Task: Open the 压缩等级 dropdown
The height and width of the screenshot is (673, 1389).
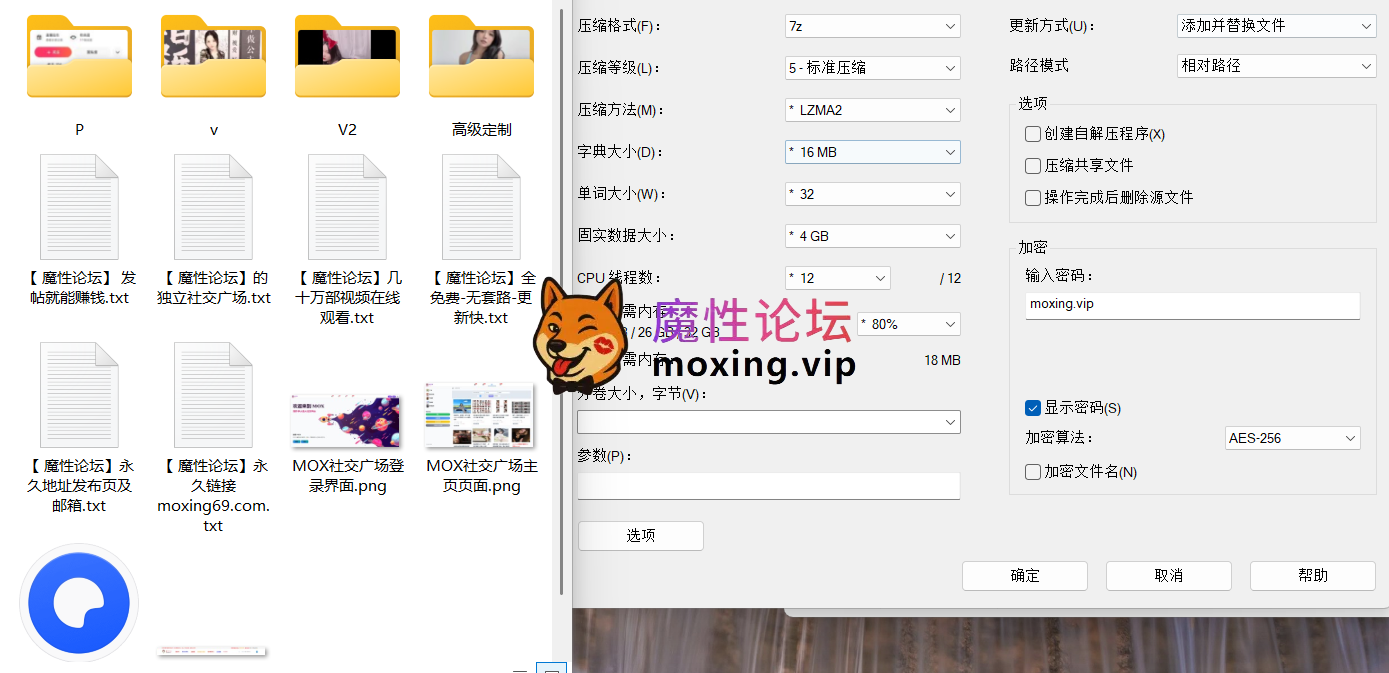Action: (x=873, y=68)
